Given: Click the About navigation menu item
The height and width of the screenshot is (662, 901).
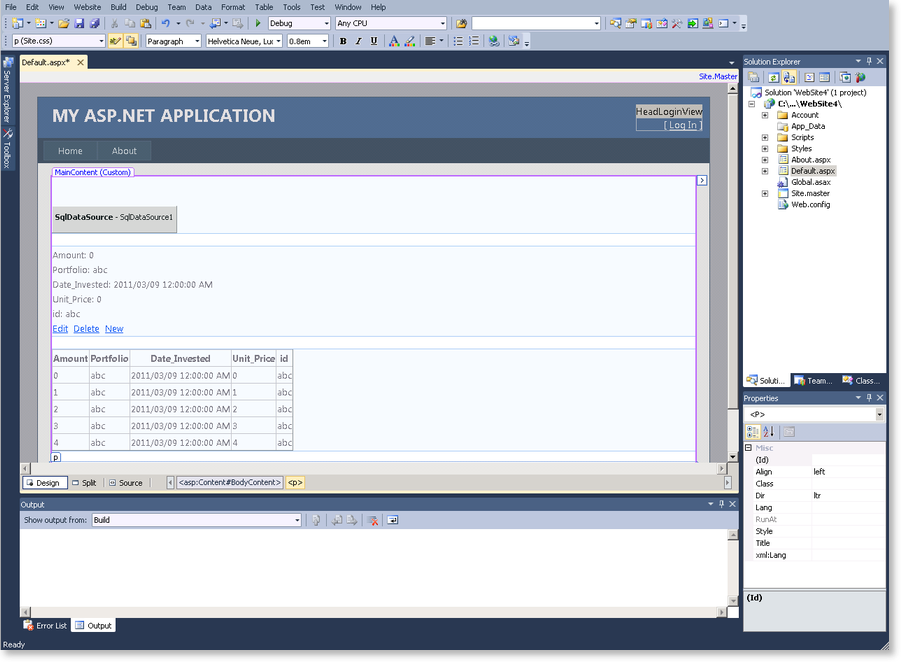Looking at the screenshot, I should (x=124, y=151).
